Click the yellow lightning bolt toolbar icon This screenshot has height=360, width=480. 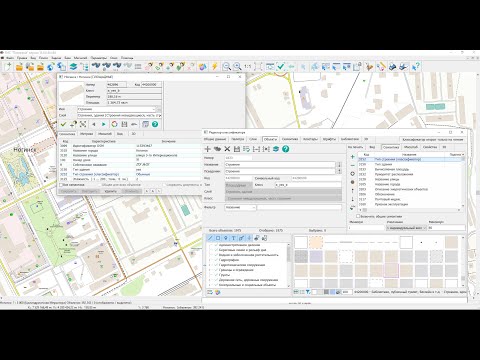(214, 67)
